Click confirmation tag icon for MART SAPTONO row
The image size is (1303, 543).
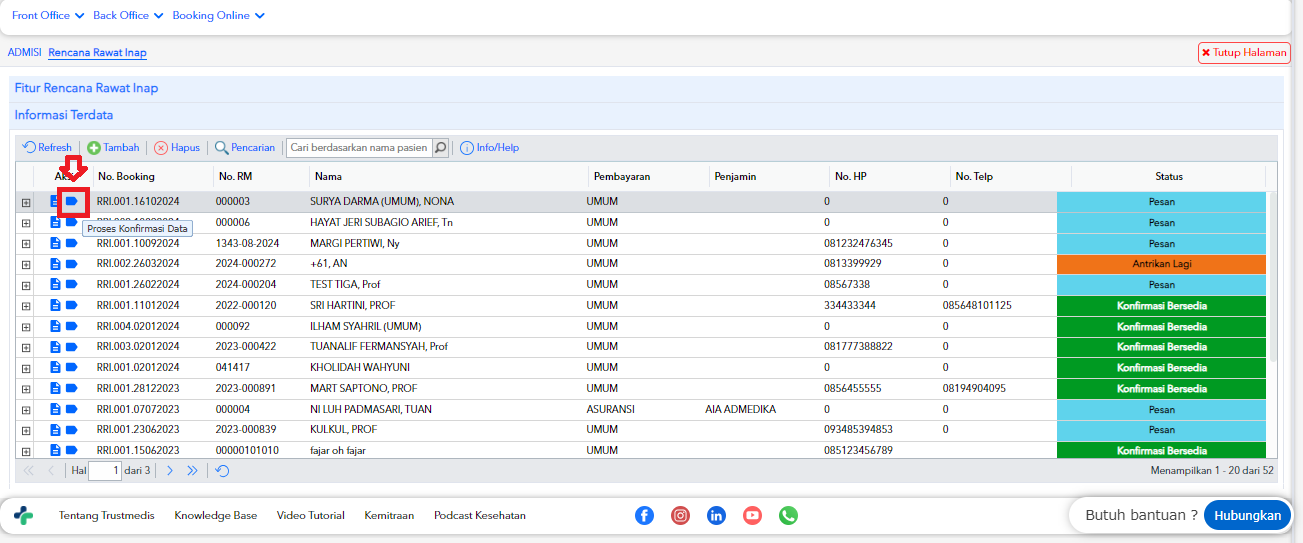72,388
